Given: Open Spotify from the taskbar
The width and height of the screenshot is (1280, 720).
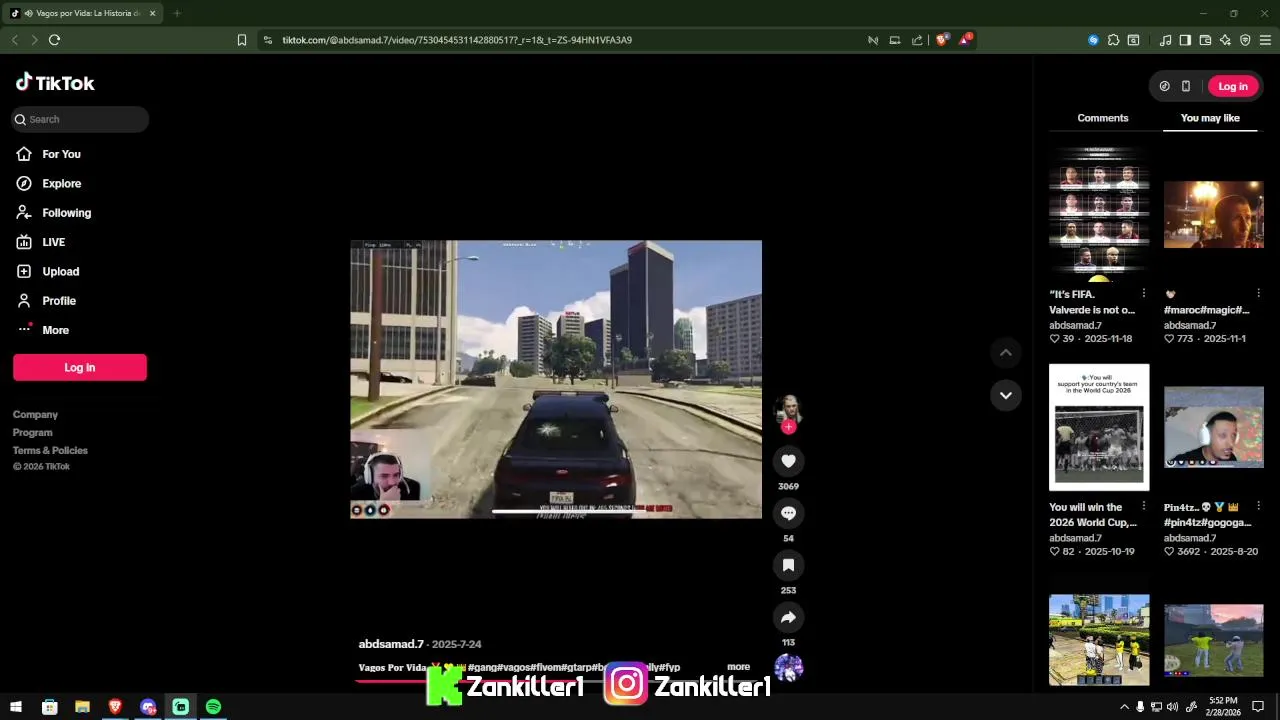Looking at the screenshot, I should 213,706.
